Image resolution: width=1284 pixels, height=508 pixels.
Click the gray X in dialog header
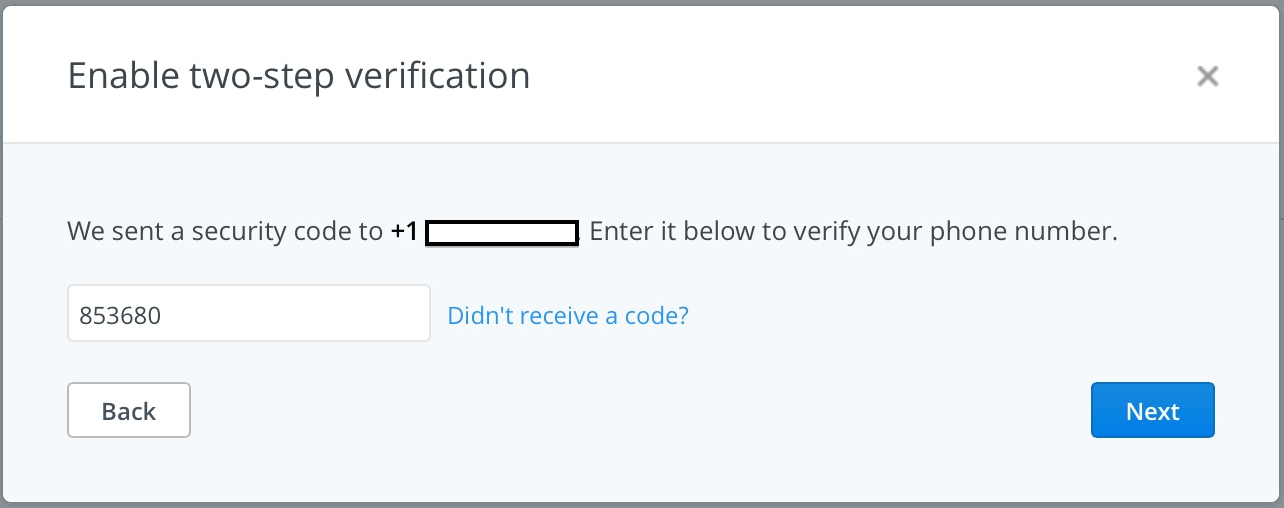(x=1207, y=76)
